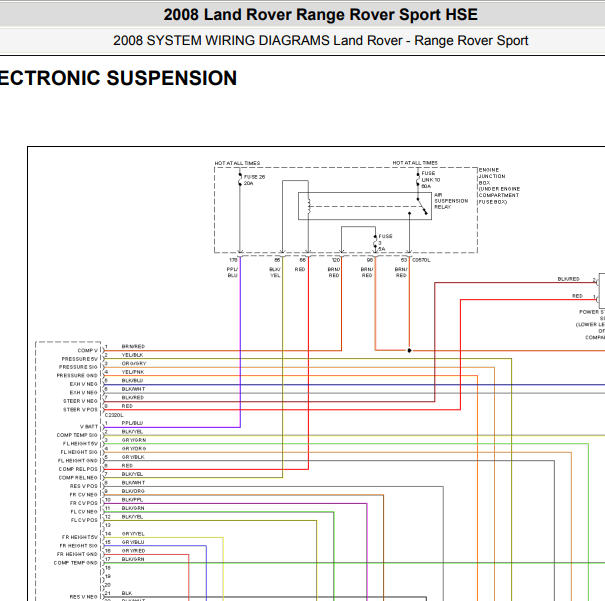Viewport: 605px width, 601px height.
Task: Select the COMP REL POS terminal label
Action: click(x=78, y=469)
